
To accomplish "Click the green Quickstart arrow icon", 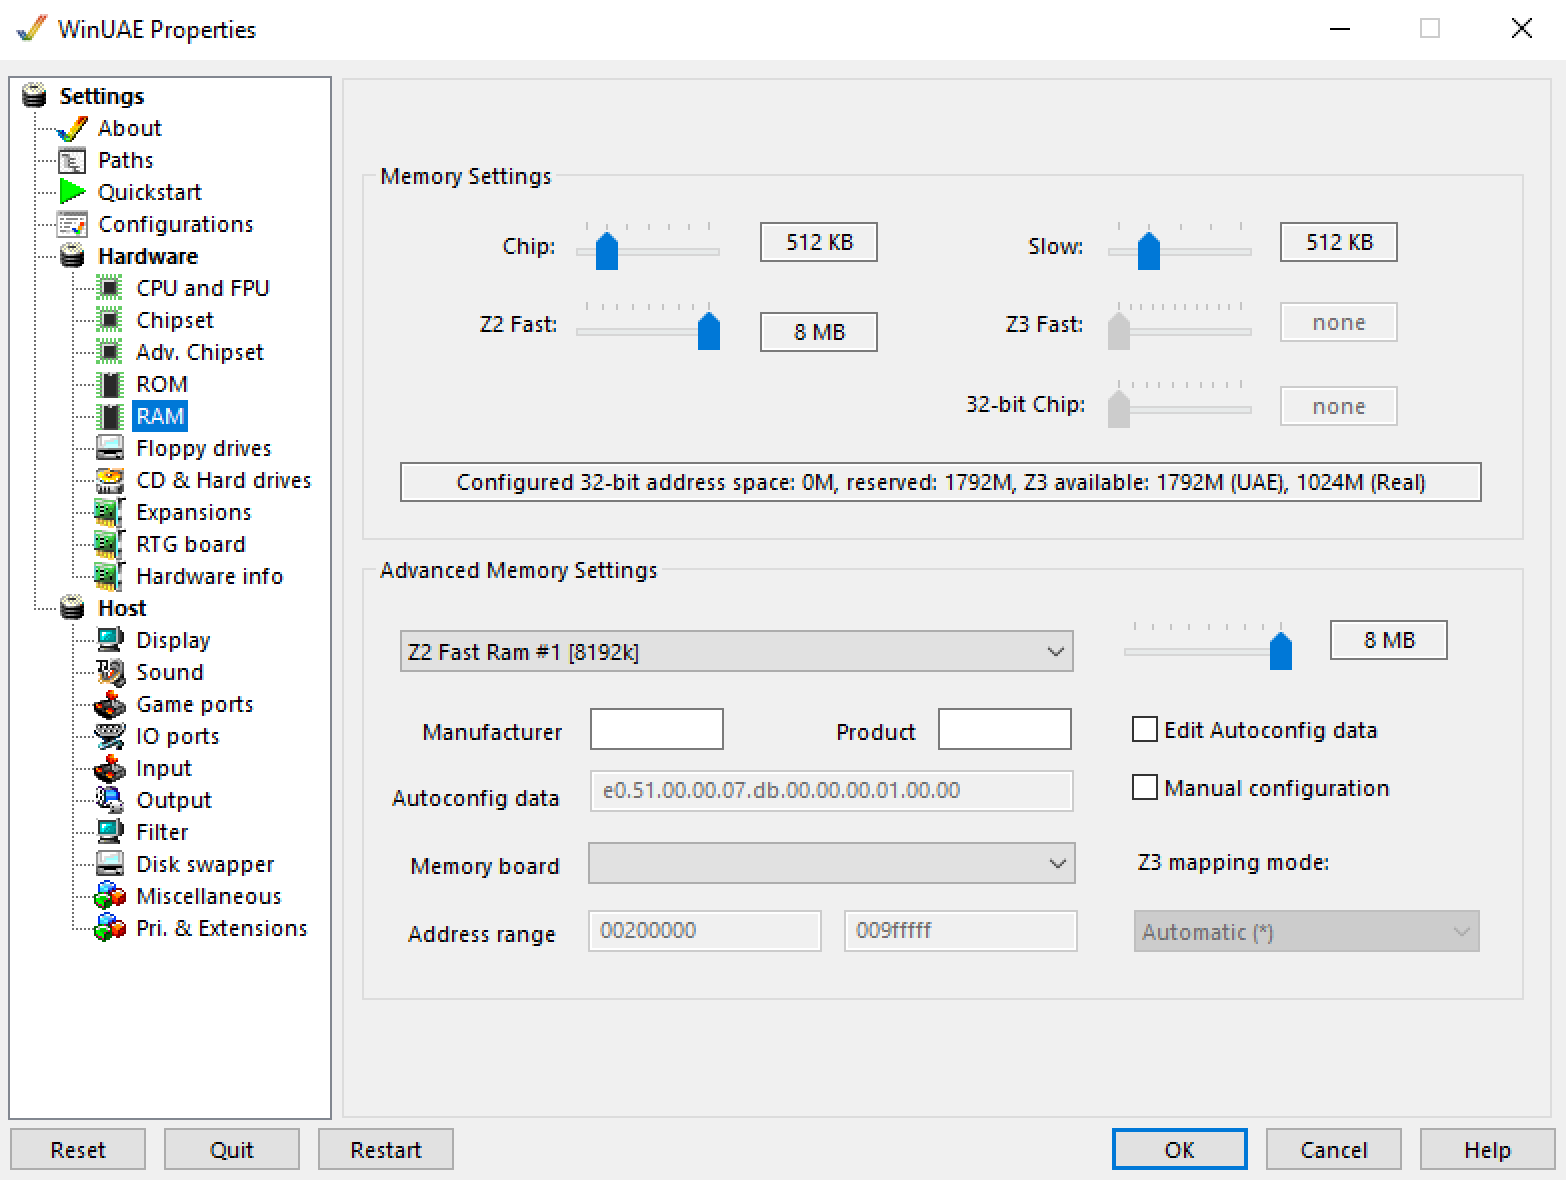I will pyautogui.click(x=72, y=191).
